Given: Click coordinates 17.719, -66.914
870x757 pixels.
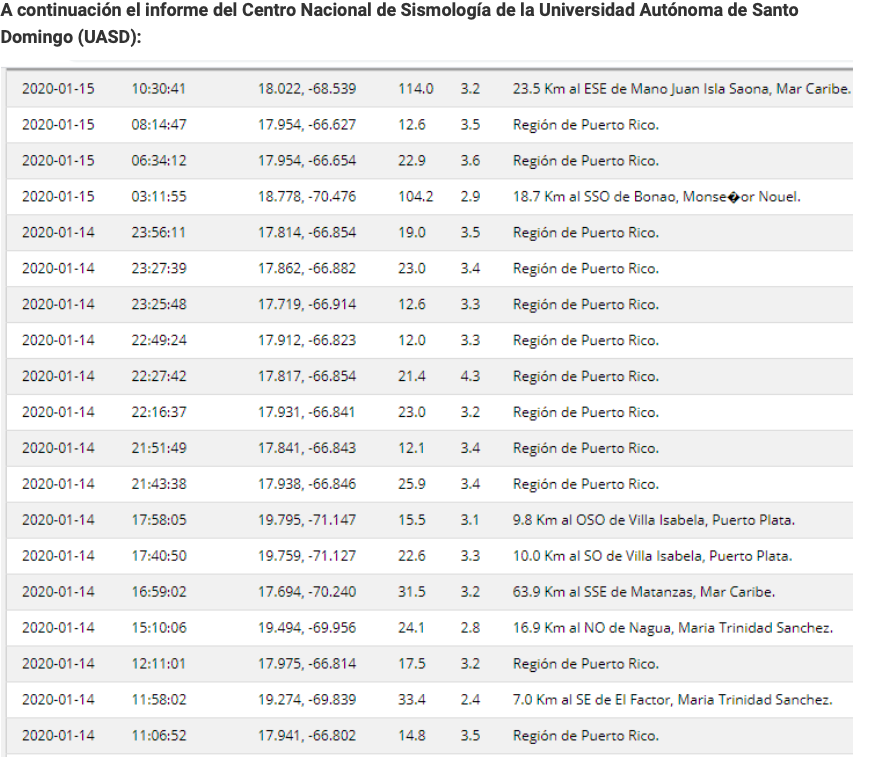Looking at the screenshot, I should 307,305.
